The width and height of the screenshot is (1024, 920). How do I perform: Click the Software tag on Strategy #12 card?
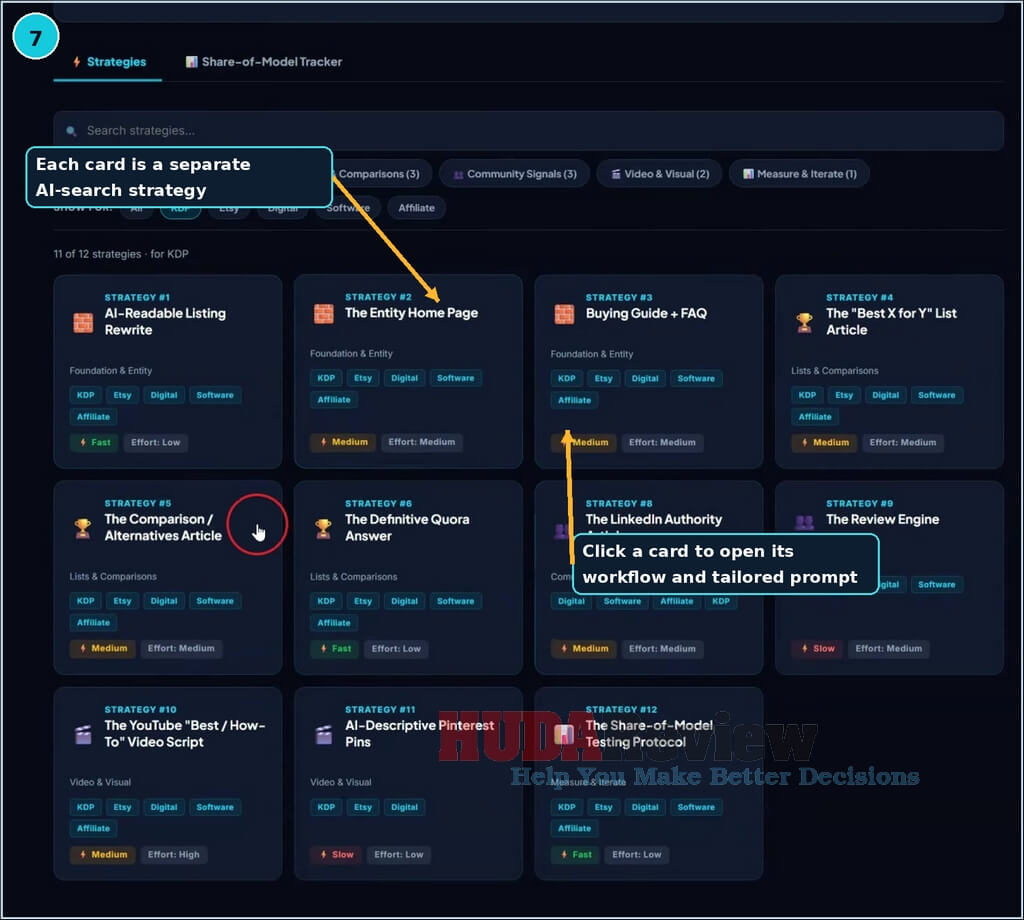click(x=696, y=808)
